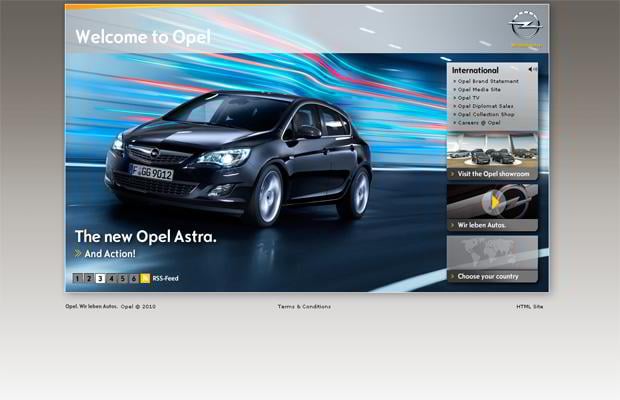Visit the Opel Diplomat Sales page
Viewport: 620px width, 400px height.
[x=486, y=105]
